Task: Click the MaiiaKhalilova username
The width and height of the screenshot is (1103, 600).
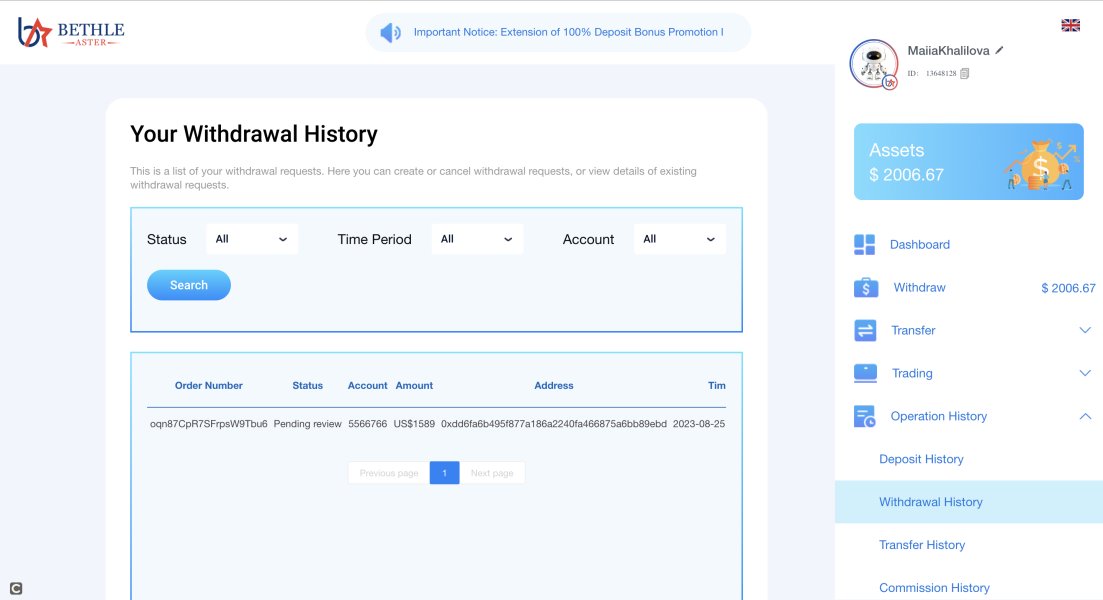Action: (948, 51)
